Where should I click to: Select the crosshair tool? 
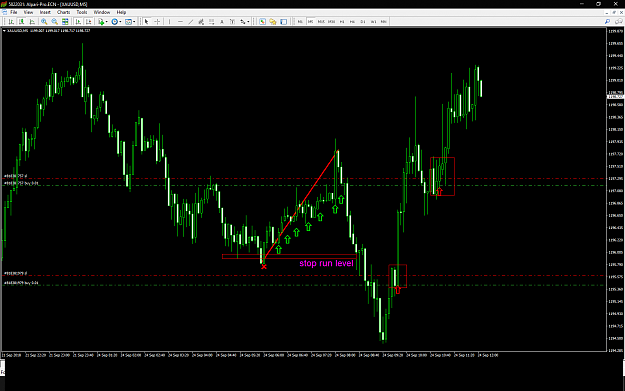pos(157,22)
